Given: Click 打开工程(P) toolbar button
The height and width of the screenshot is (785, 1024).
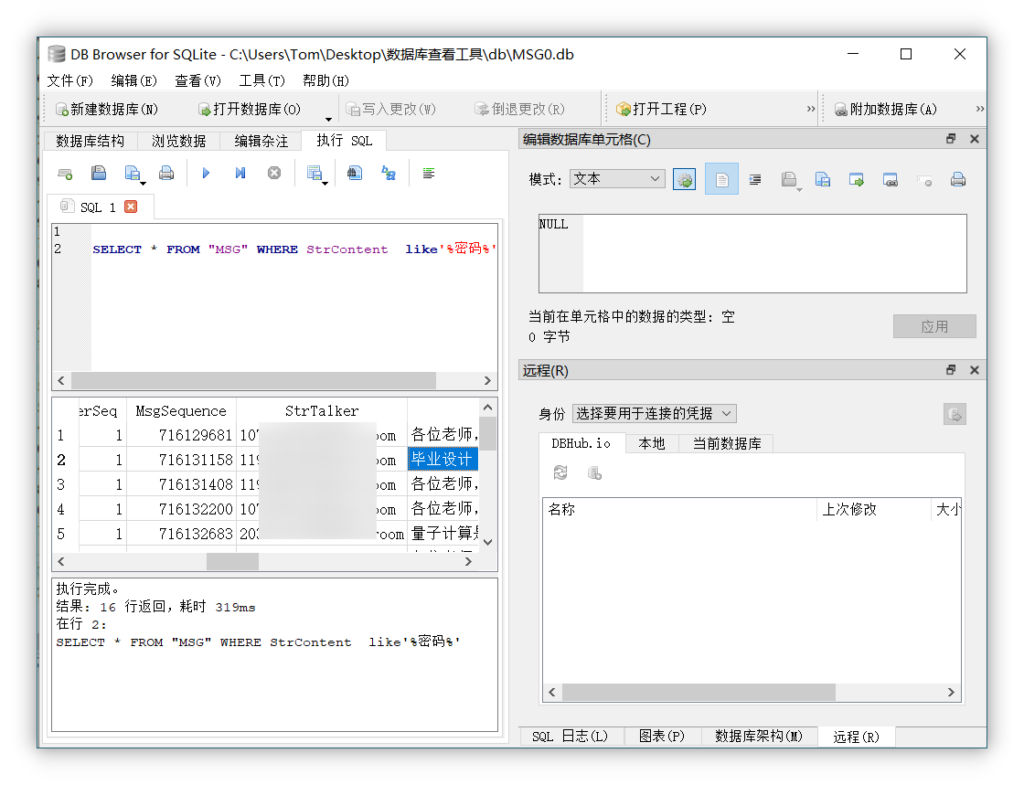Looking at the screenshot, I should click(662, 109).
